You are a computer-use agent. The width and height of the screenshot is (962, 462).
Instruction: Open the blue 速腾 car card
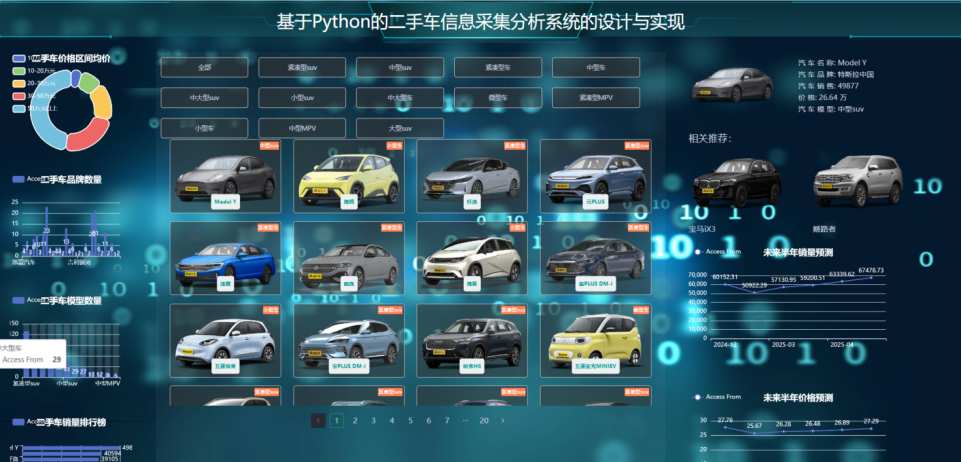click(225, 258)
